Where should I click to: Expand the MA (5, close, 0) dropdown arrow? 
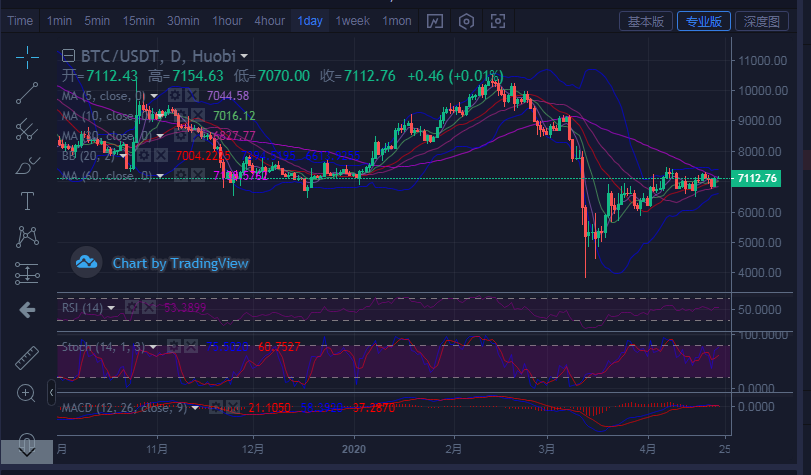click(x=154, y=96)
